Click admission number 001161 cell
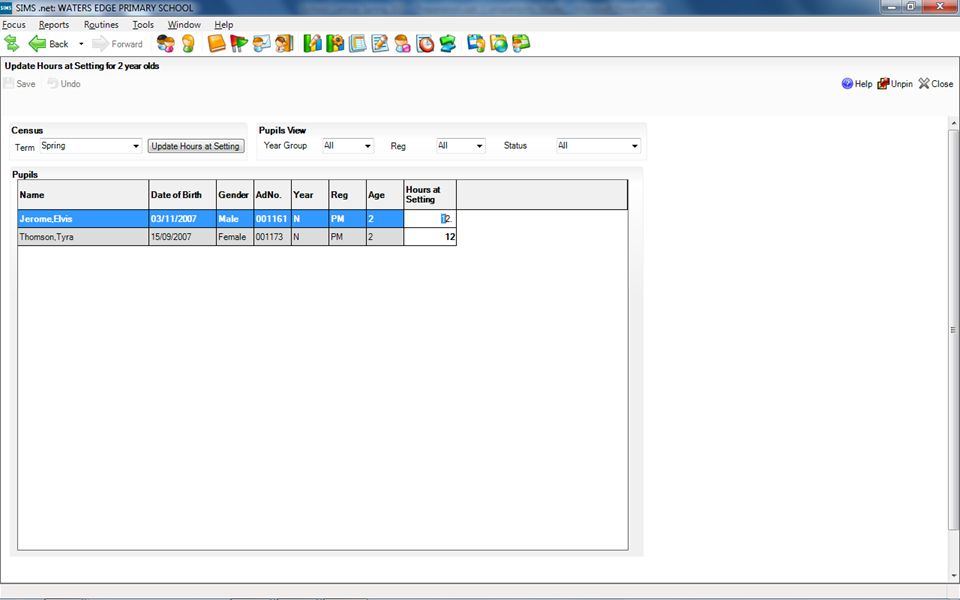Screen dimensions: 960x600 (x=272, y=219)
